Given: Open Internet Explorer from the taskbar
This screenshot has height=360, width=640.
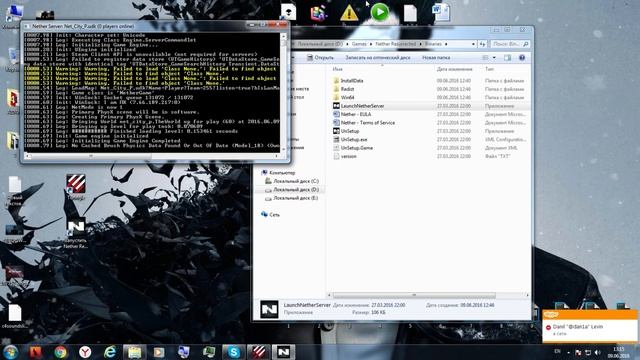Looking at the screenshot, I should 110,352.
